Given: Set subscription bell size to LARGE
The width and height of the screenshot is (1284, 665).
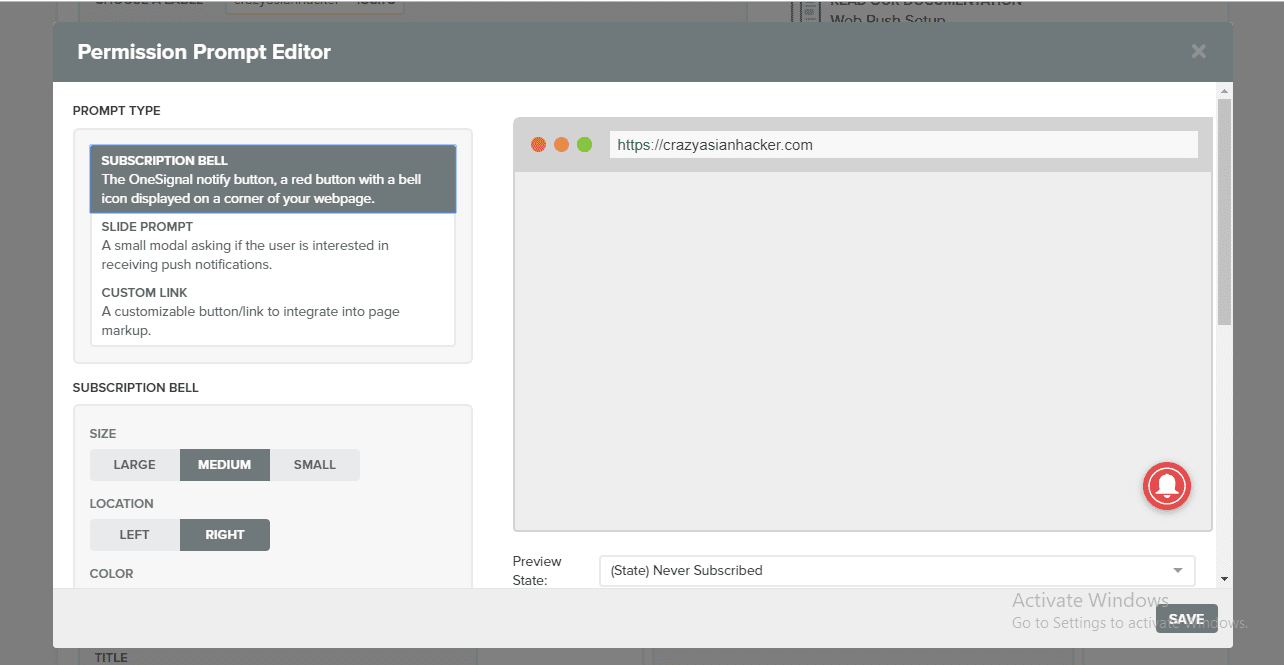Looking at the screenshot, I should 134,464.
